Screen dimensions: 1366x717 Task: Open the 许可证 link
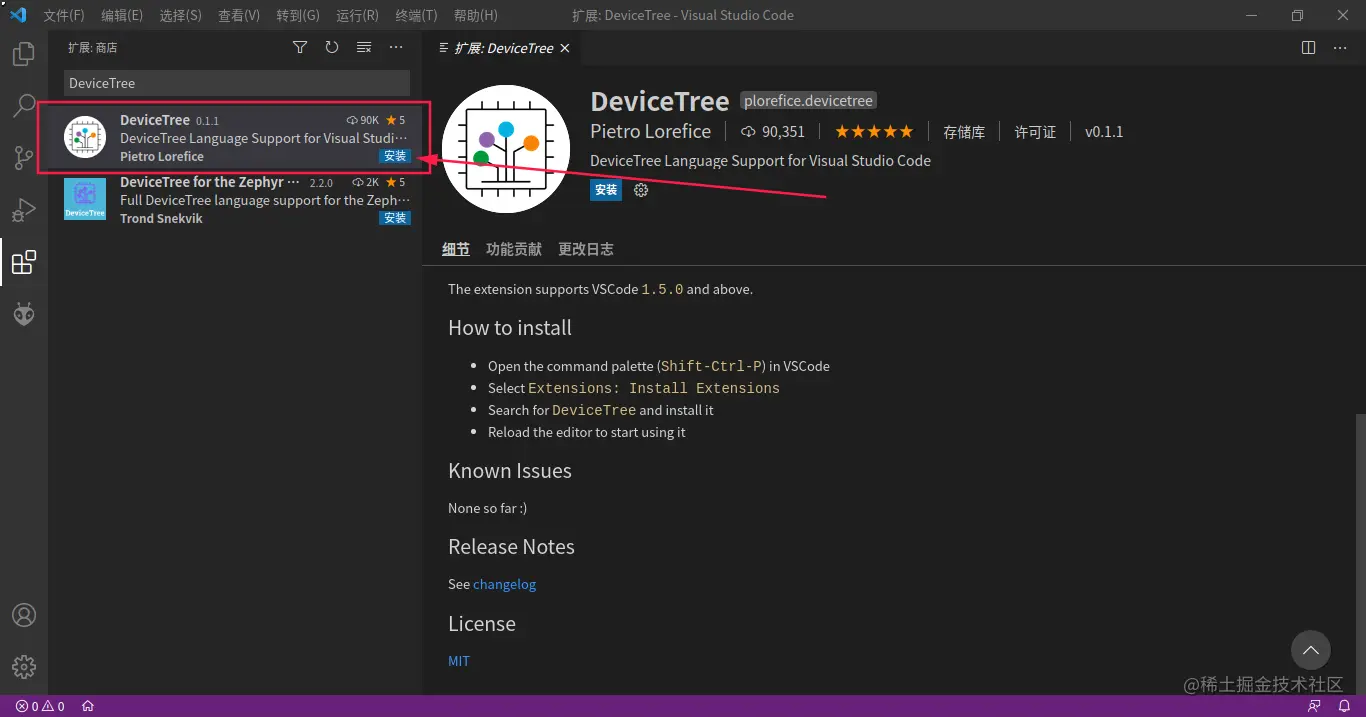tap(1035, 132)
